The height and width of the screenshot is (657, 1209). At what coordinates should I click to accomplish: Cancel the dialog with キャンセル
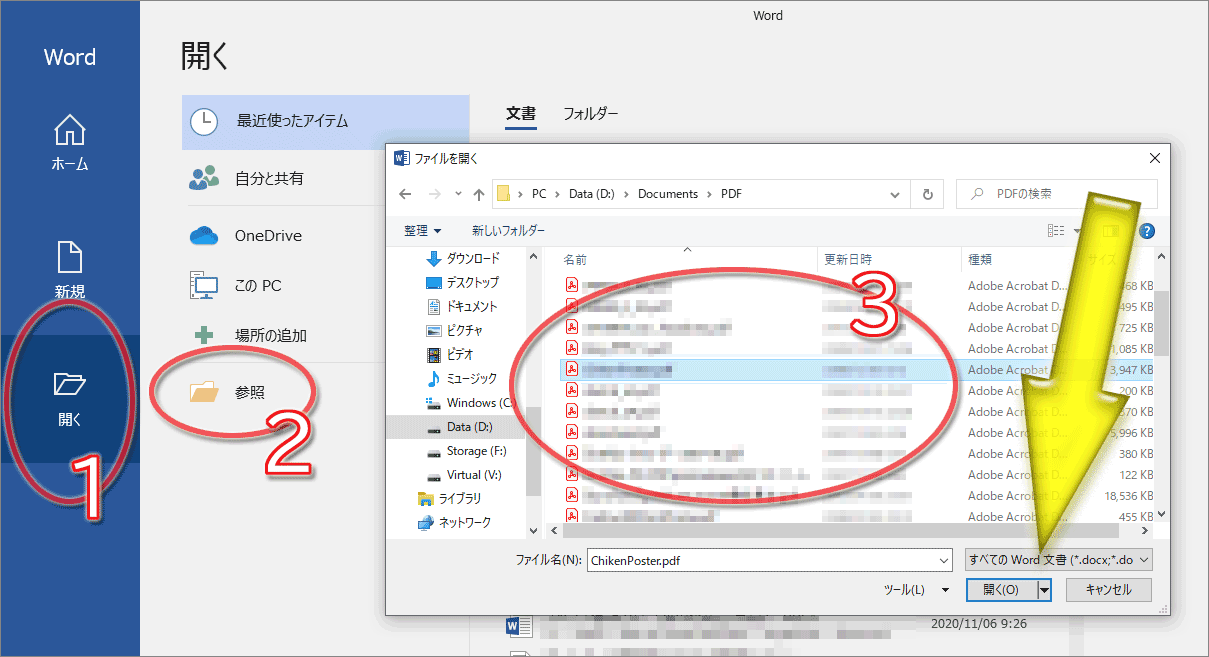[1109, 590]
